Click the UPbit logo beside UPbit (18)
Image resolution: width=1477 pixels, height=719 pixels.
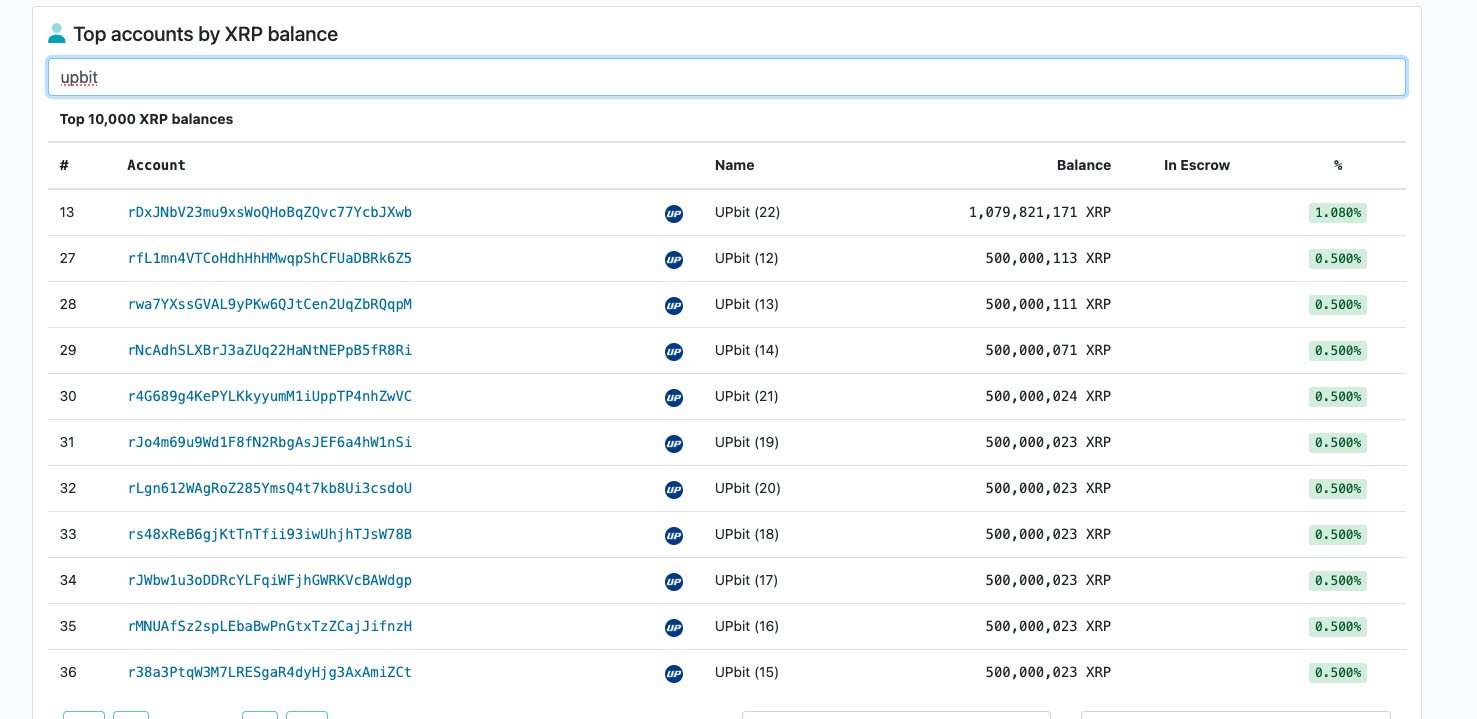(x=674, y=535)
